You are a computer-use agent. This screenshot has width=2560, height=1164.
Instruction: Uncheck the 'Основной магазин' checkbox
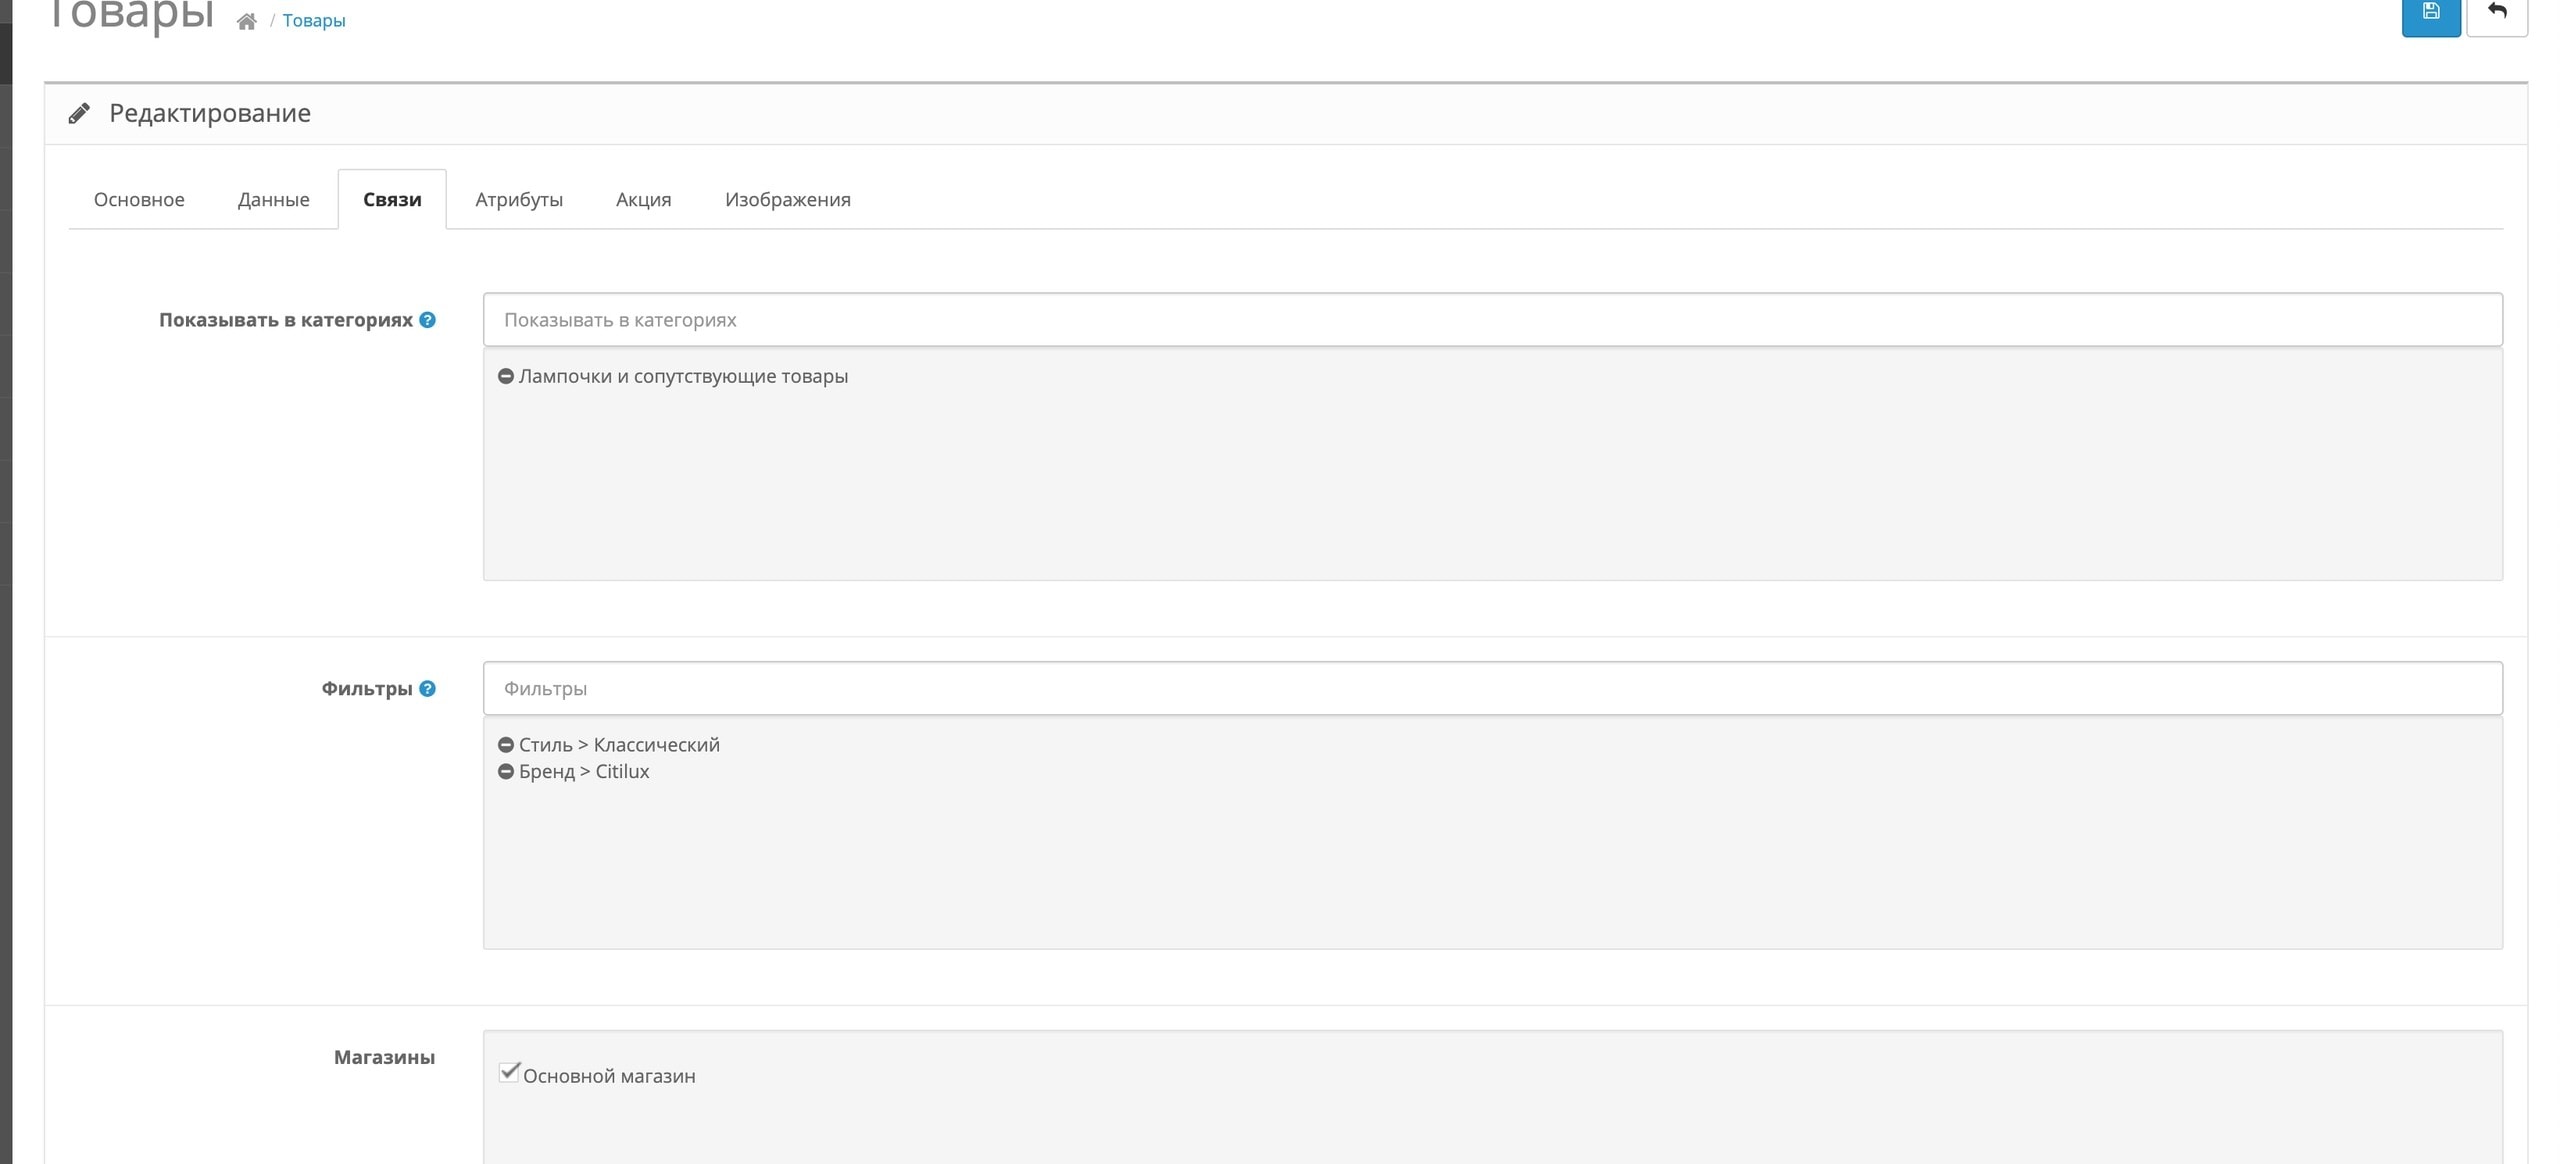509,1073
